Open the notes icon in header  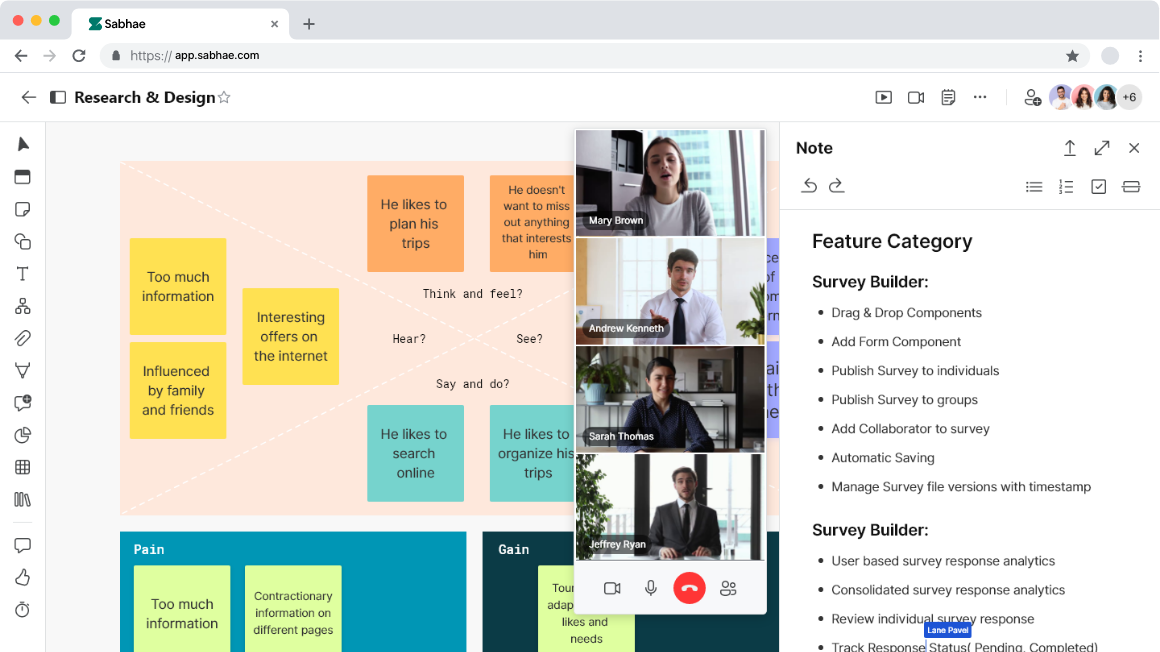coord(948,97)
